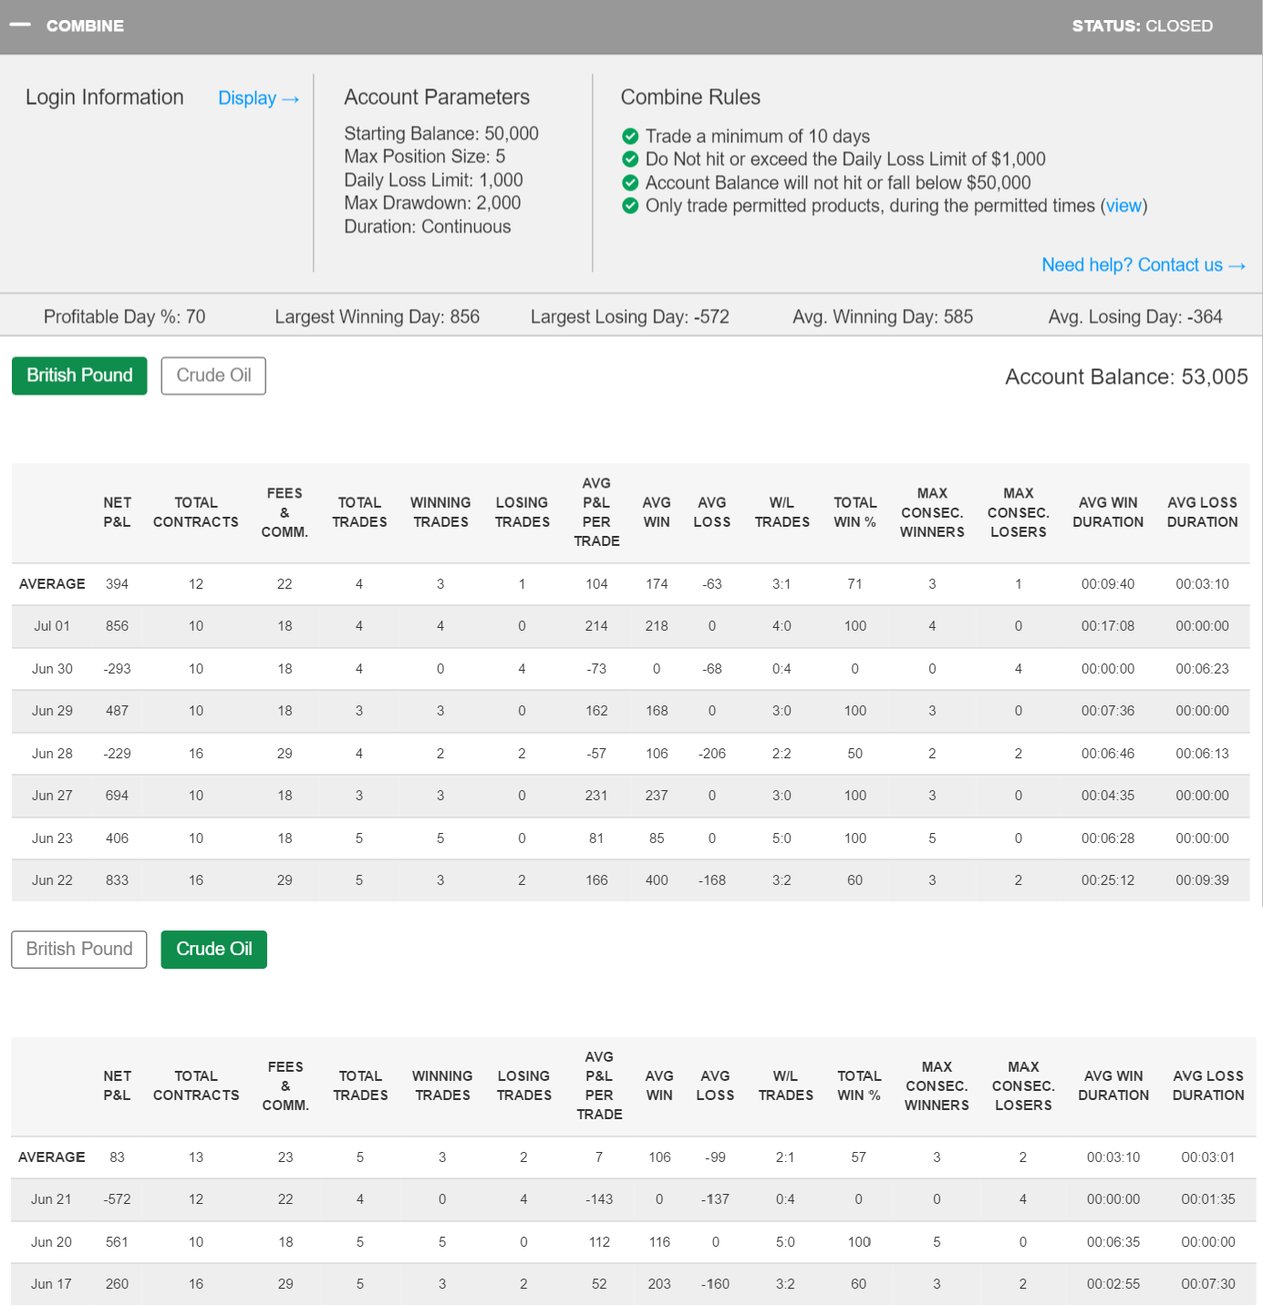Click the check icon for Daily Loss Limit rule
1263x1306 pixels.
click(630, 159)
